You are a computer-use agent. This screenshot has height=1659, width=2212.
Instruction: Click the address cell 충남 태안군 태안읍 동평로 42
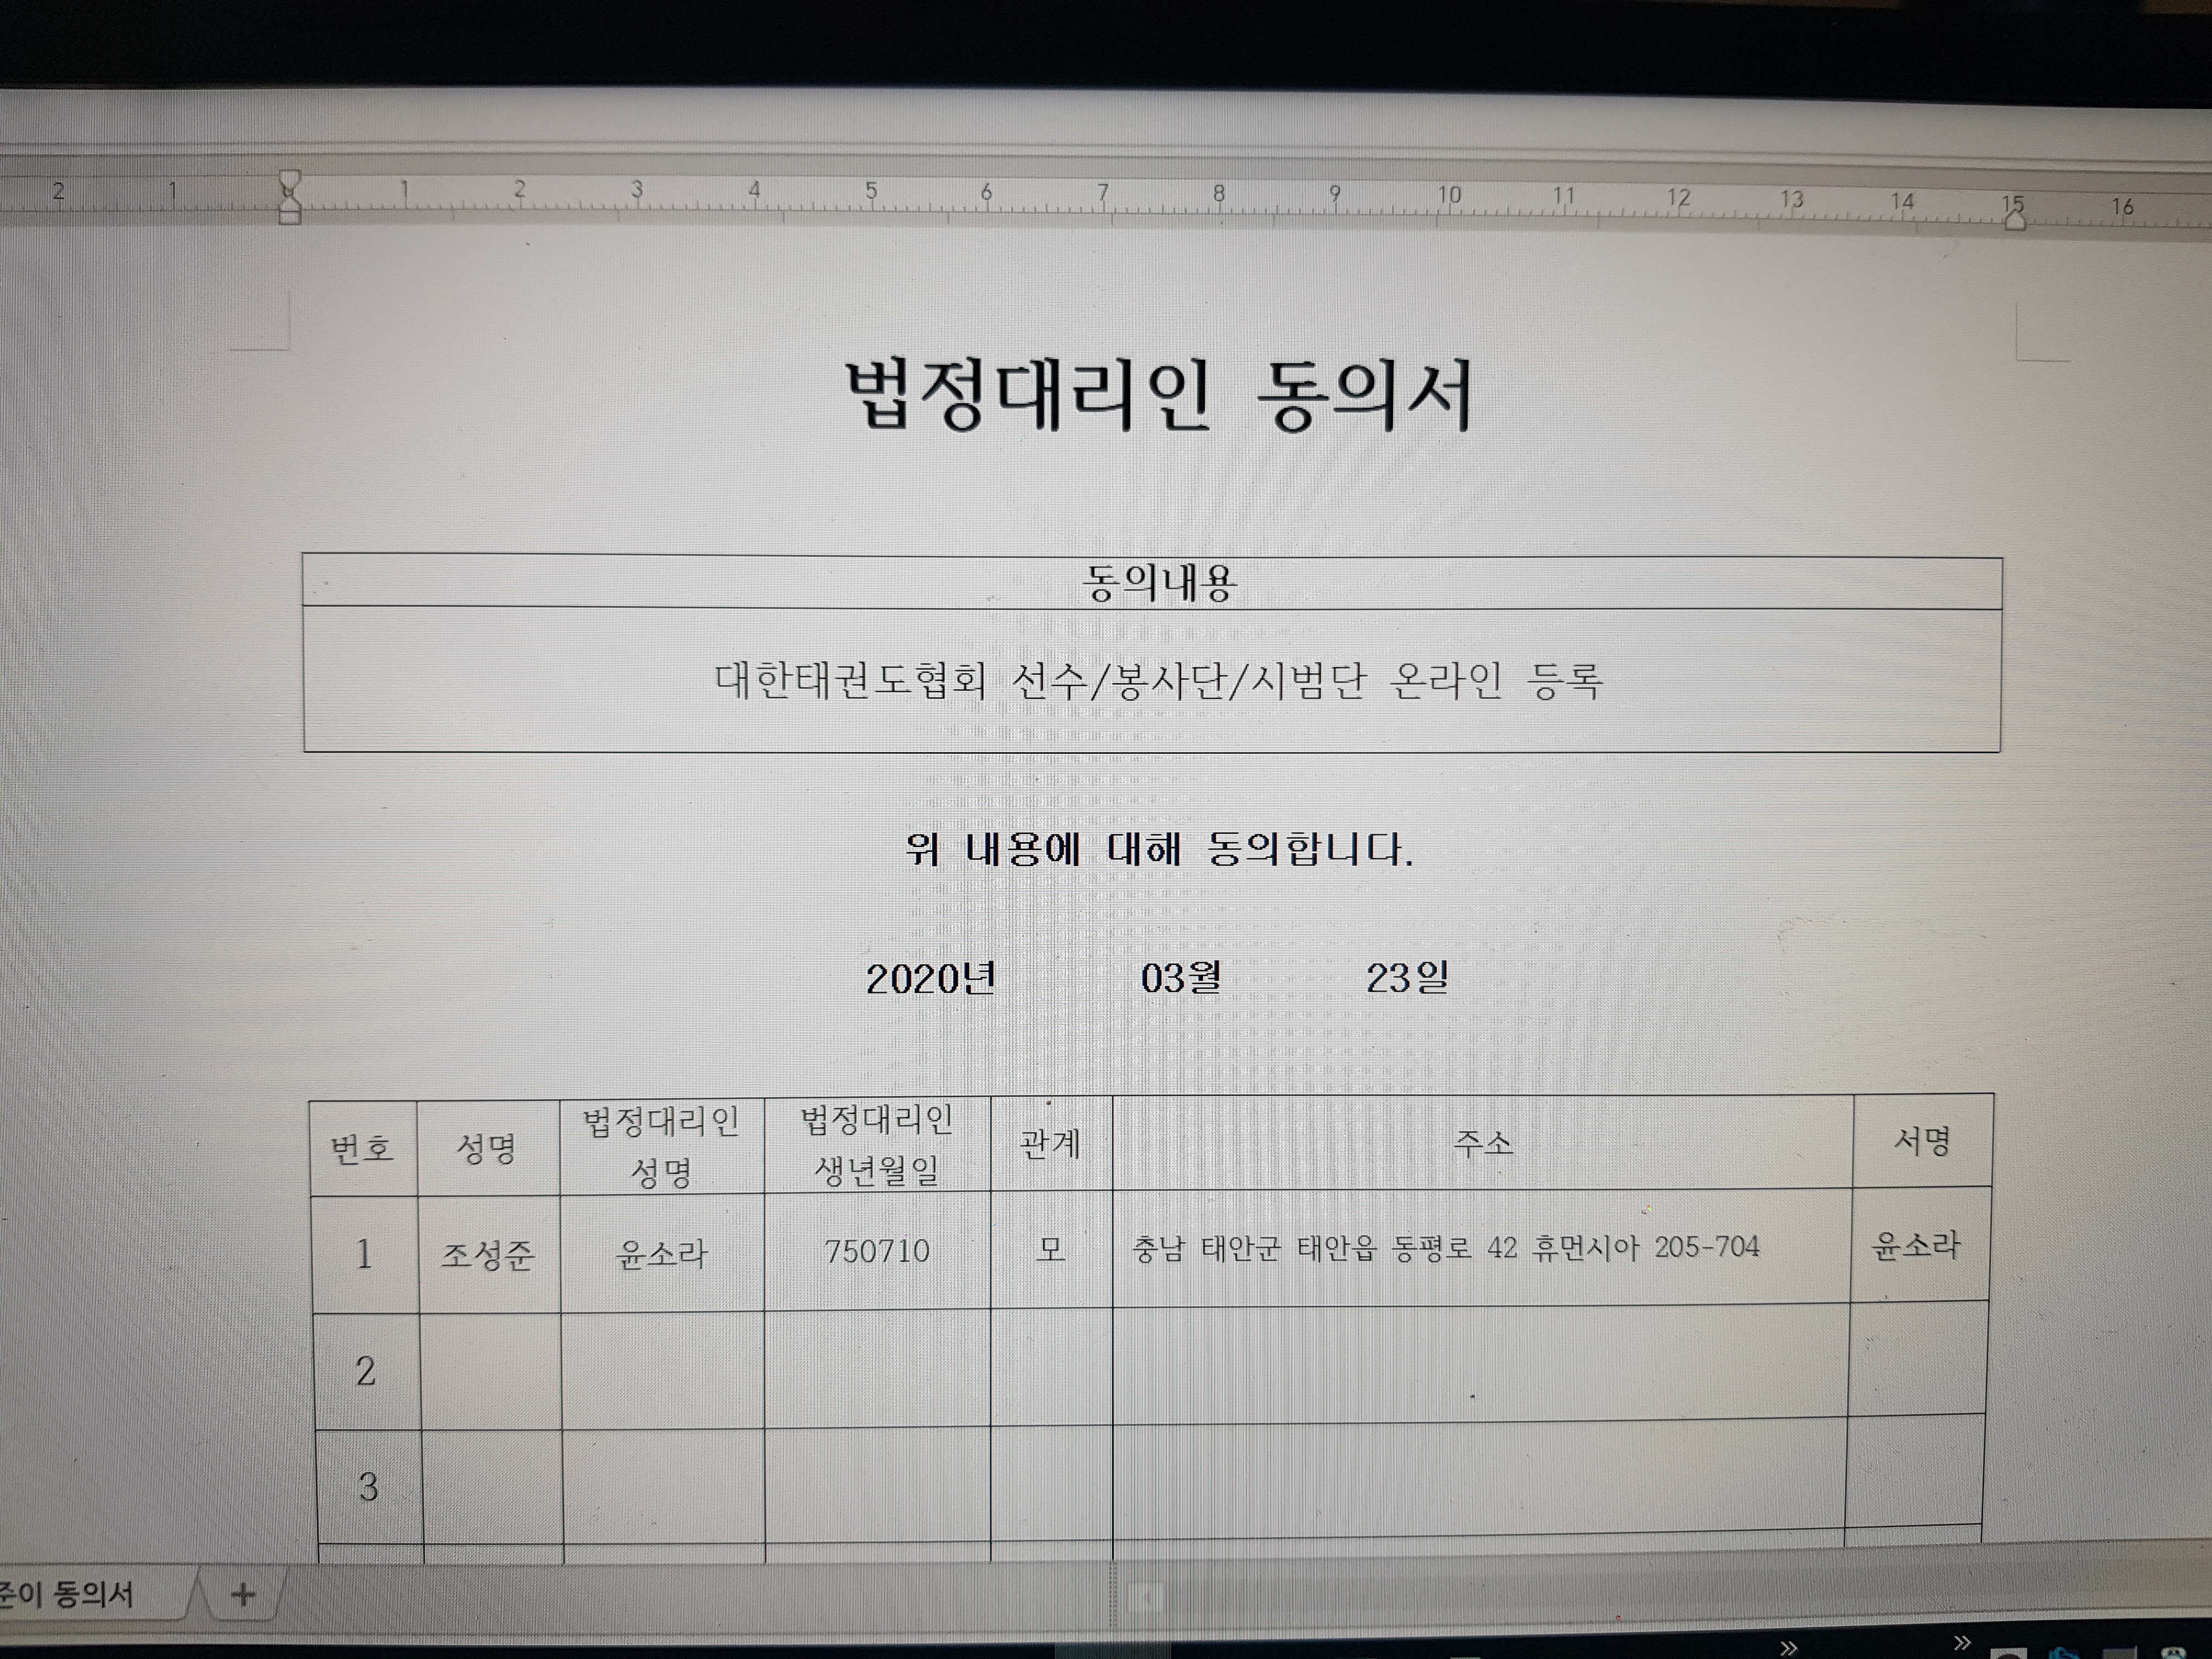pyautogui.click(x=1481, y=1247)
